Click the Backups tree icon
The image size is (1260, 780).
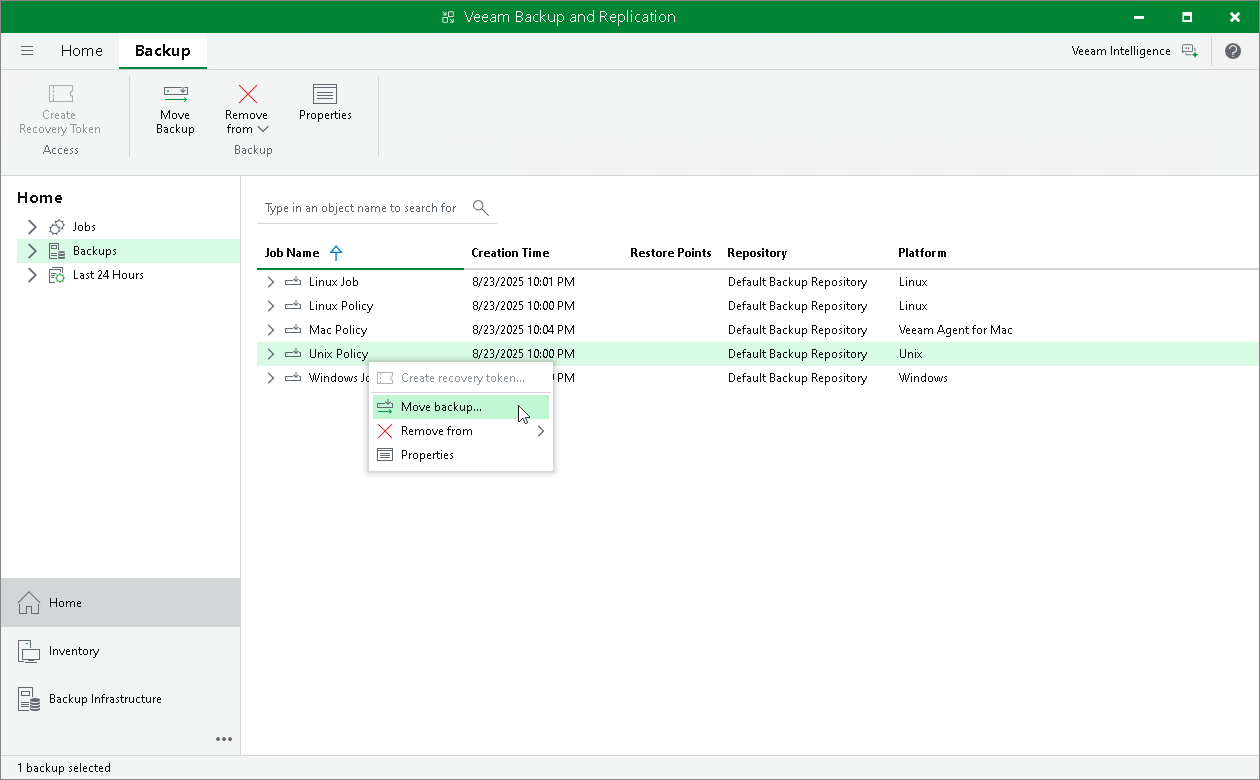point(57,251)
